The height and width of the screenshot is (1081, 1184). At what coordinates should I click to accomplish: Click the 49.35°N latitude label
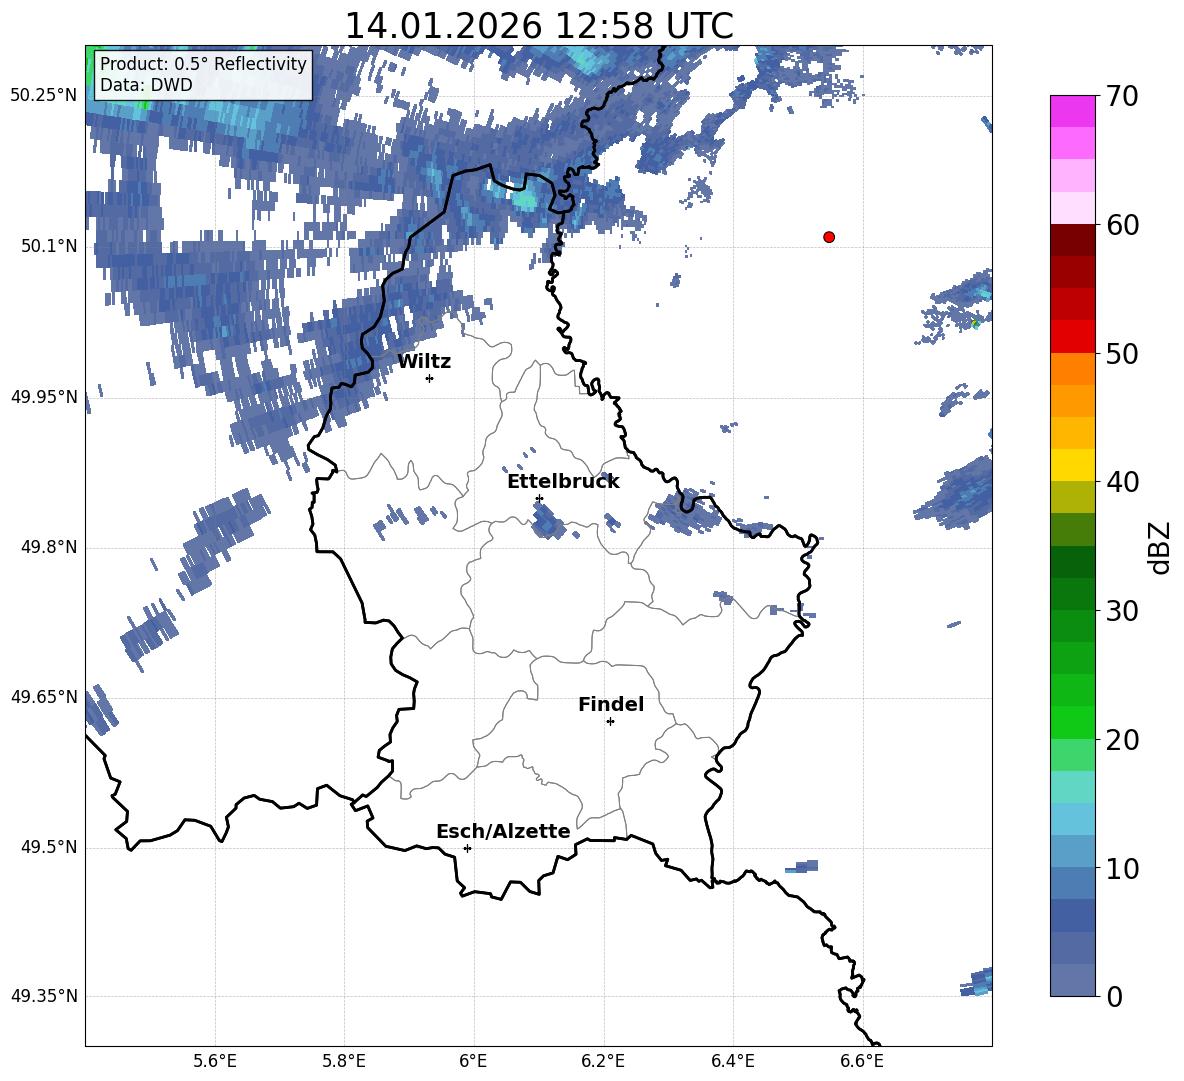(45, 996)
